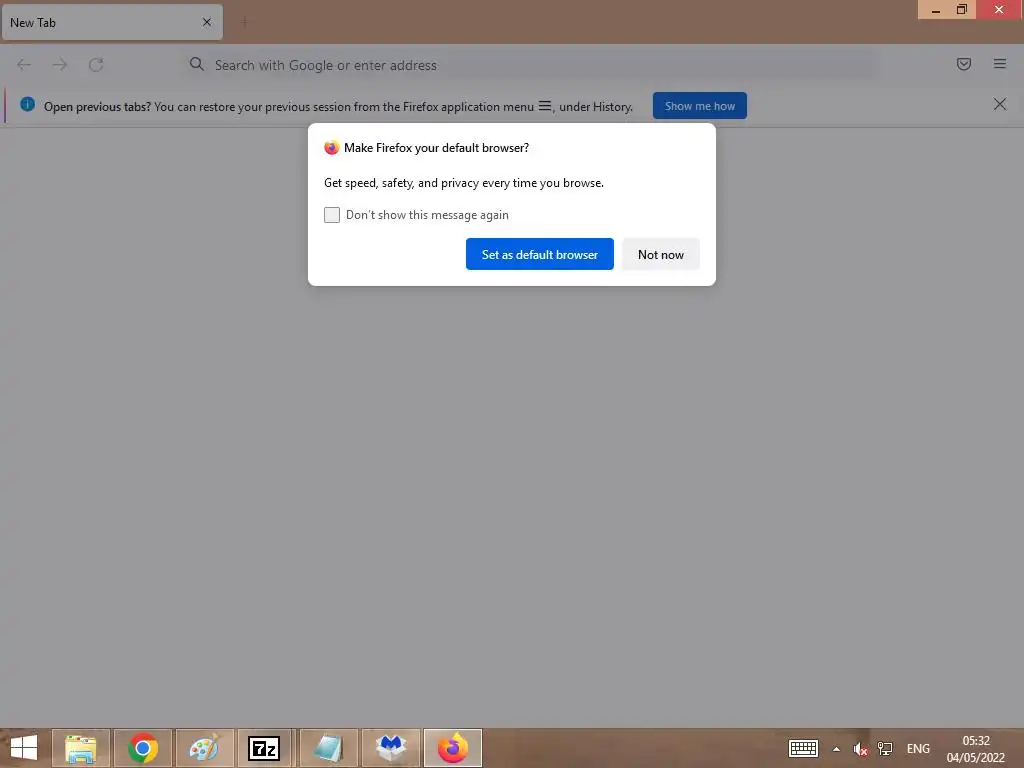This screenshot has width=1024, height=768.
Task: Open a new tab with plus button
Action: (244, 22)
